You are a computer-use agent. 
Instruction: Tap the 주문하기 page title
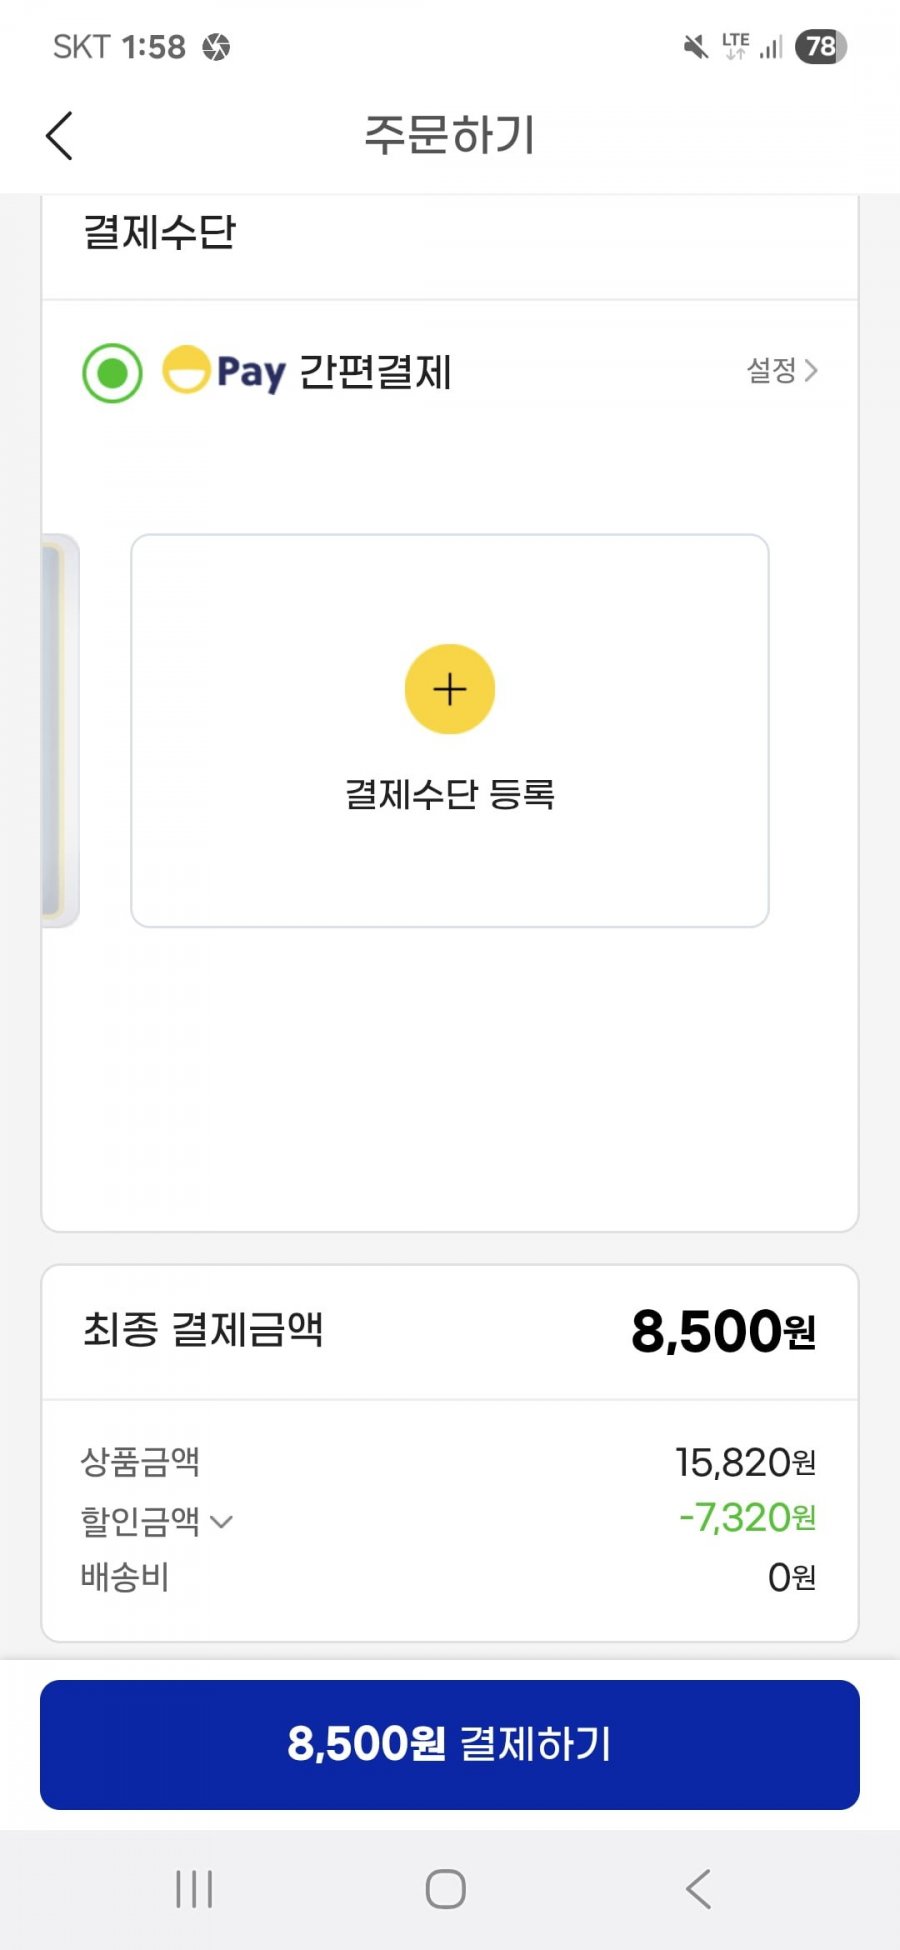450,135
